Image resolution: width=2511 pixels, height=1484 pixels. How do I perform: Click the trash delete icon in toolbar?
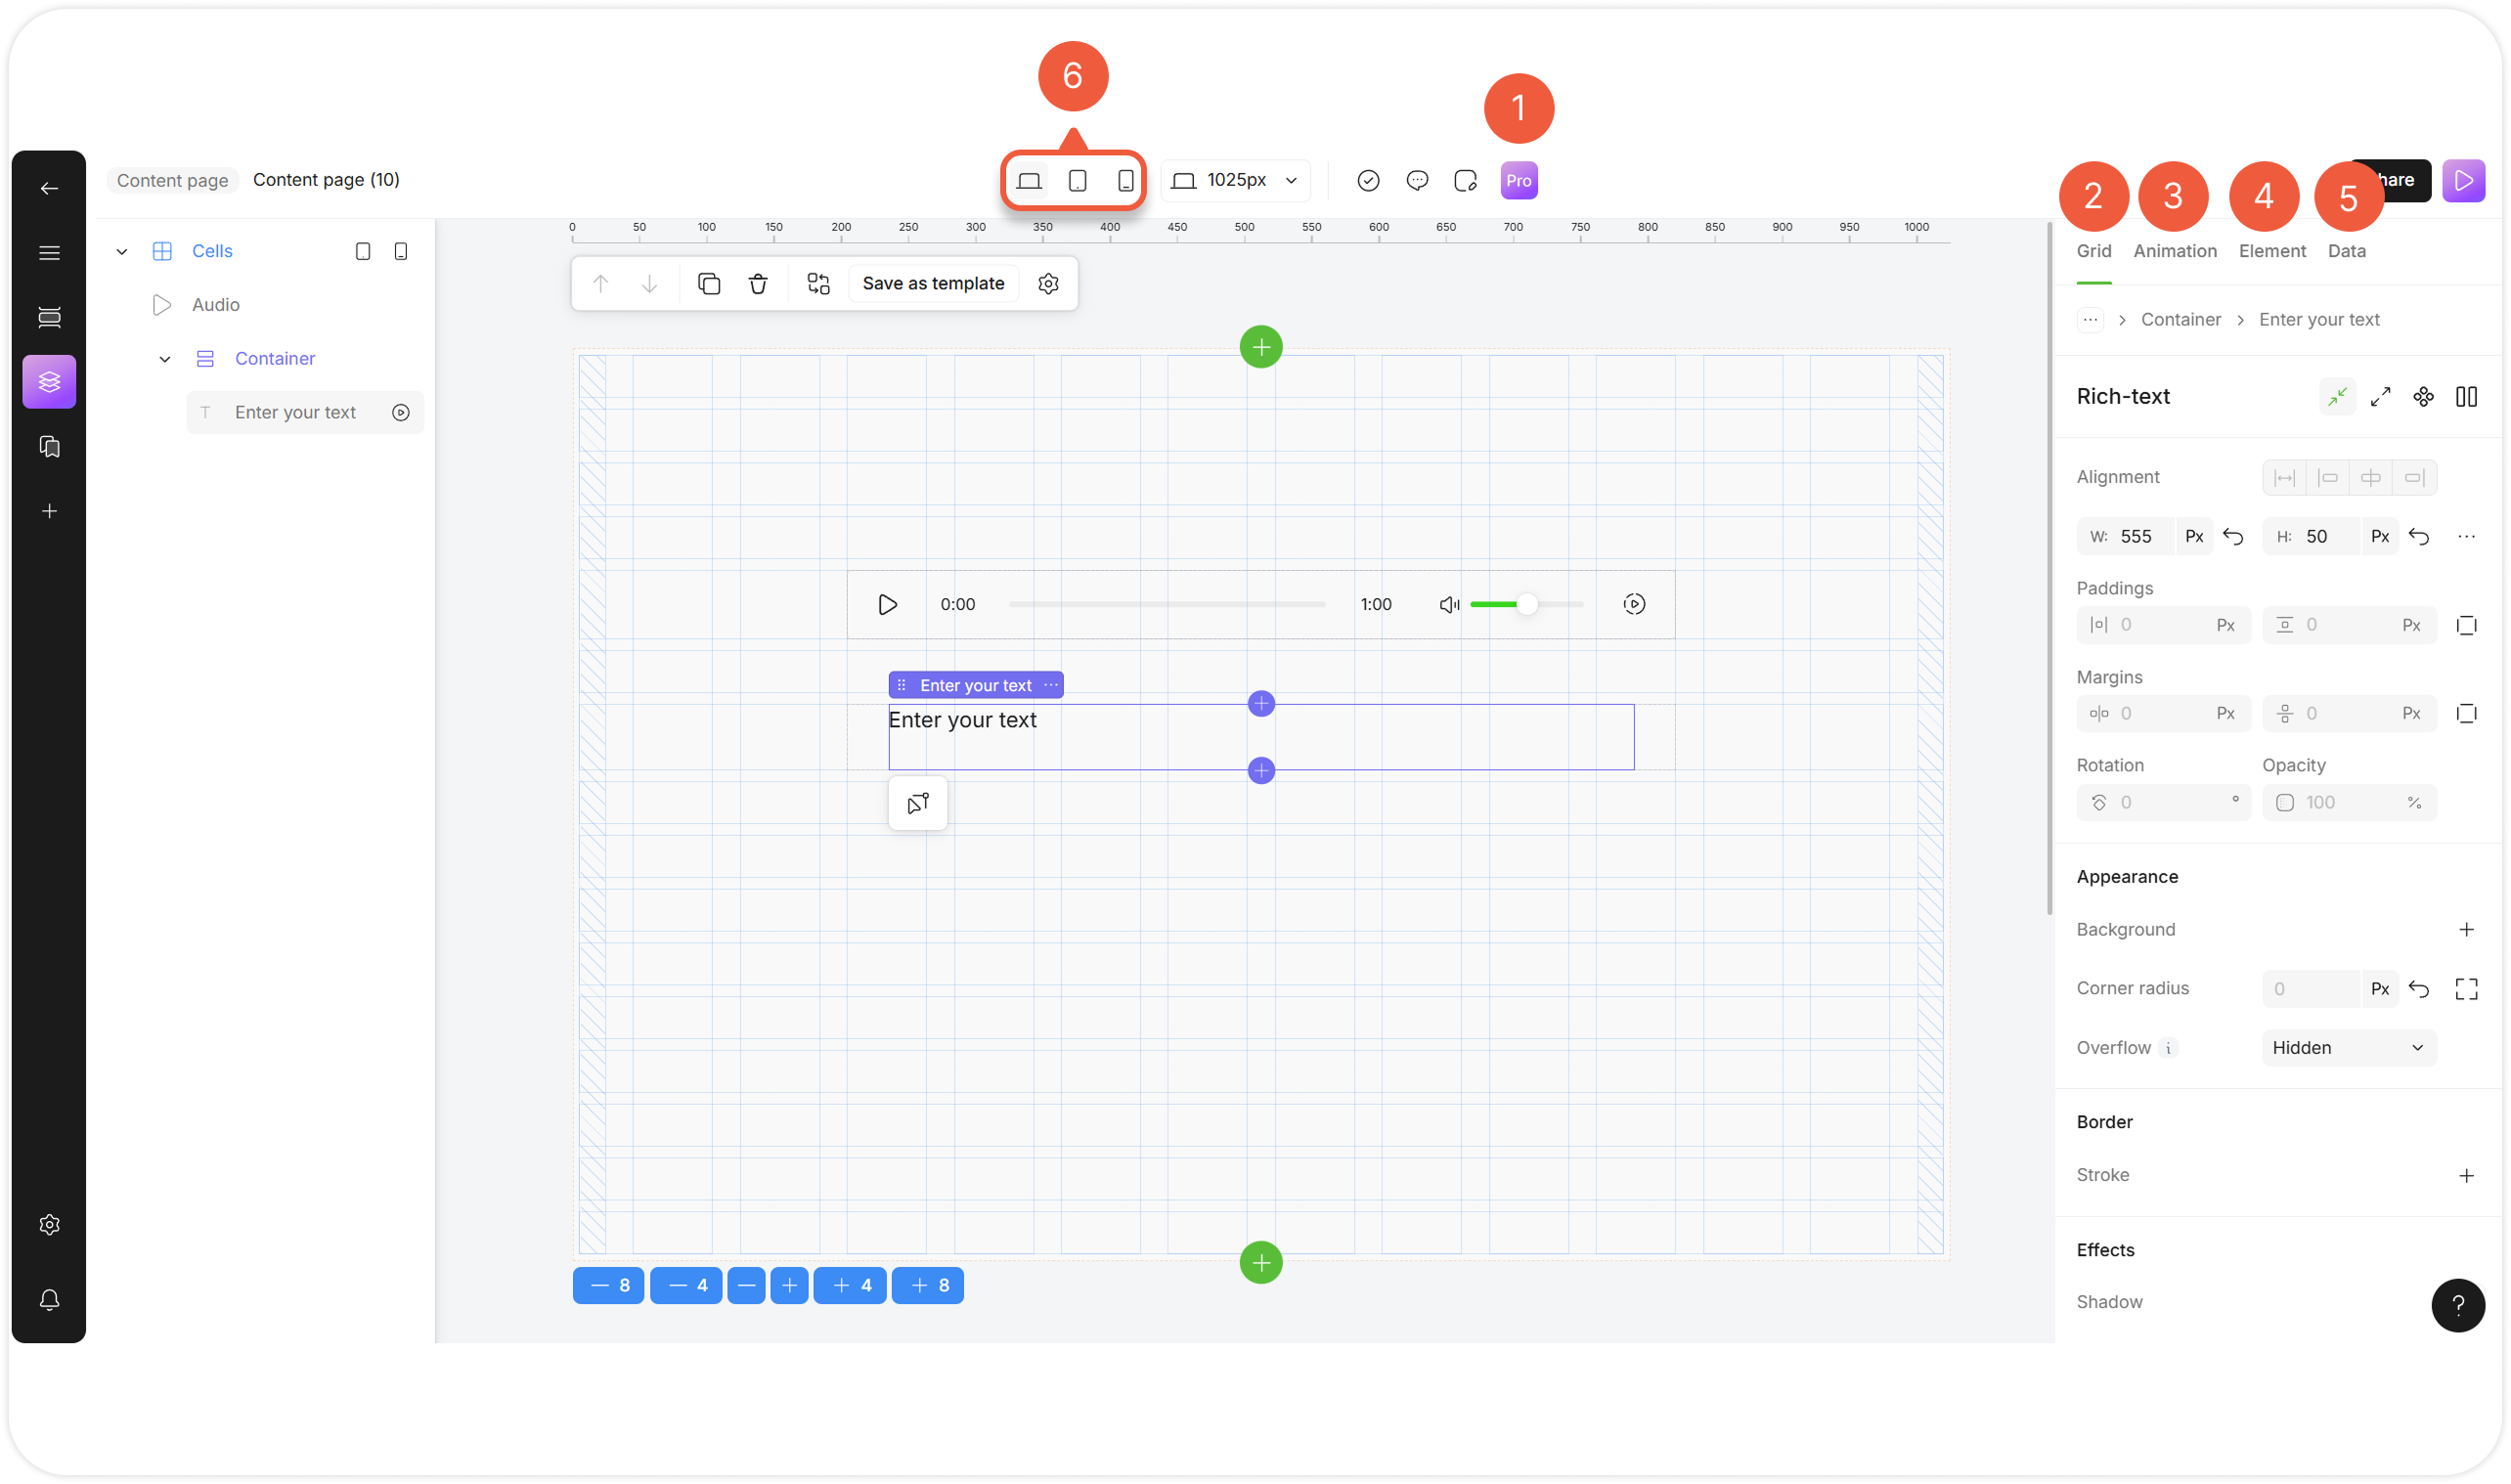tap(758, 284)
